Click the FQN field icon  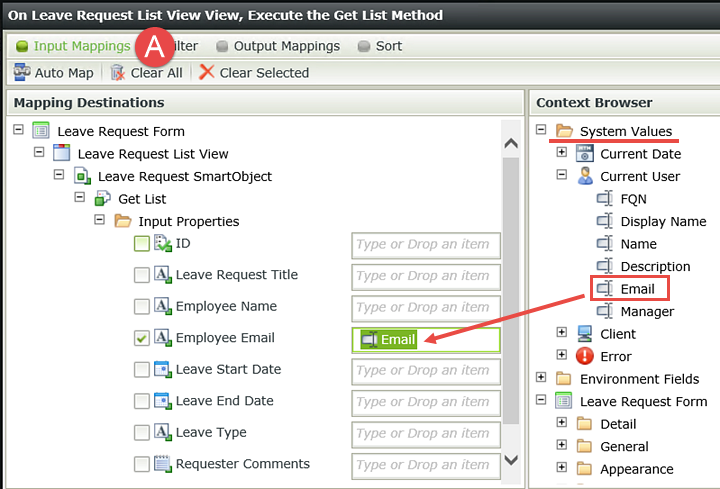605,198
